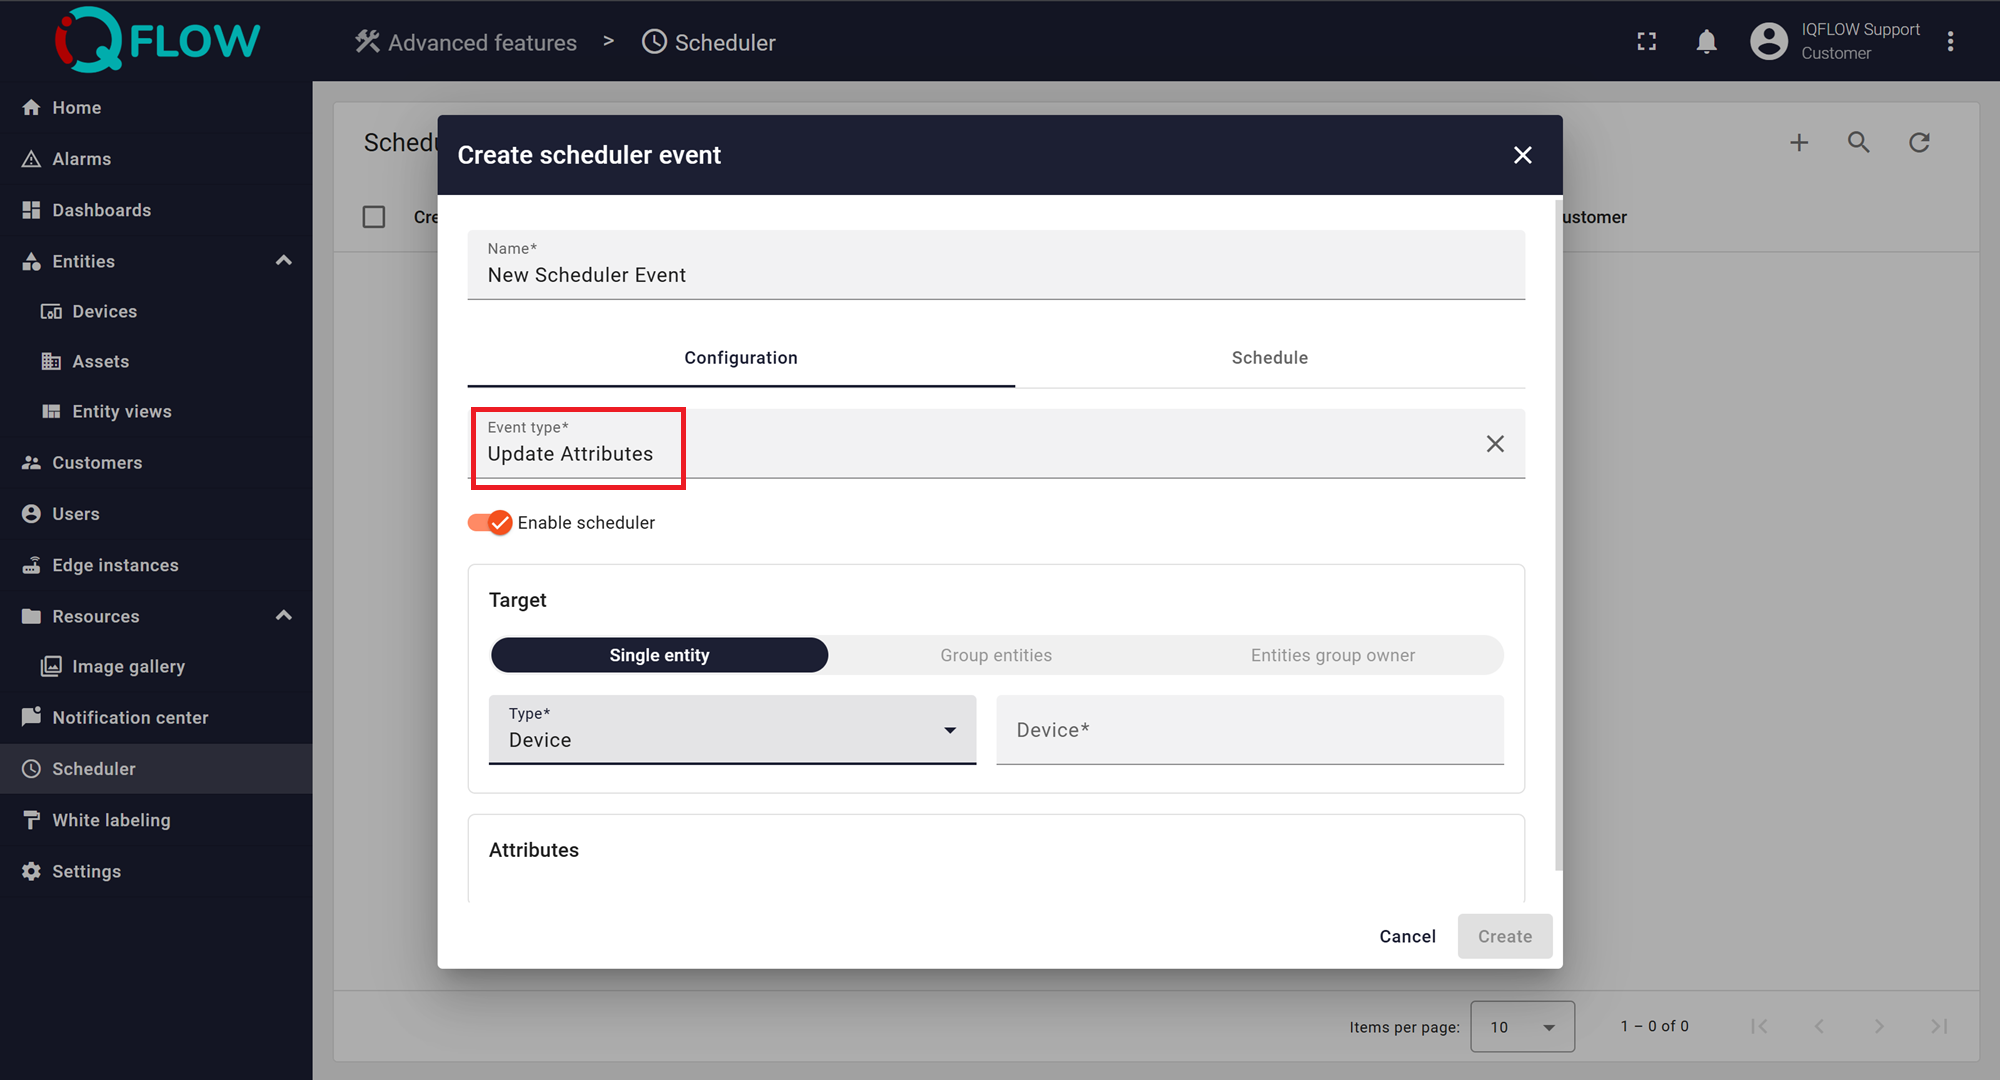Click the Device input field
The width and height of the screenshot is (2000, 1080).
[1249, 731]
